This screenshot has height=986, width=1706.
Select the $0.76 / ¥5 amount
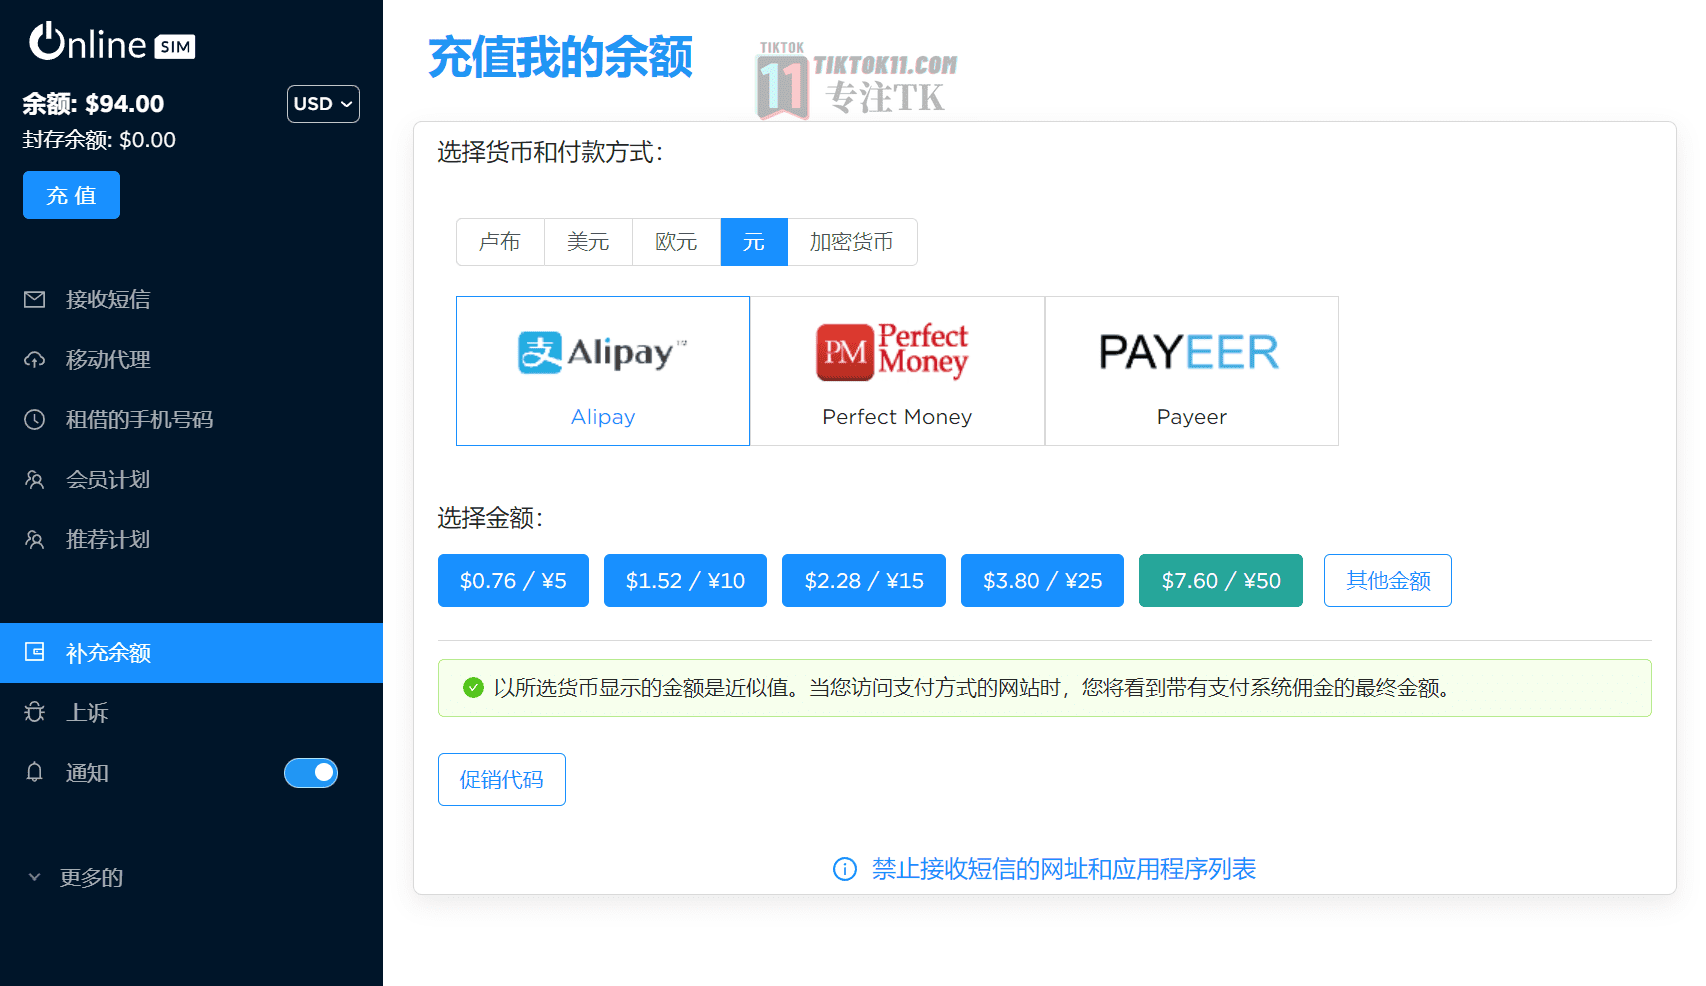[x=513, y=580]
